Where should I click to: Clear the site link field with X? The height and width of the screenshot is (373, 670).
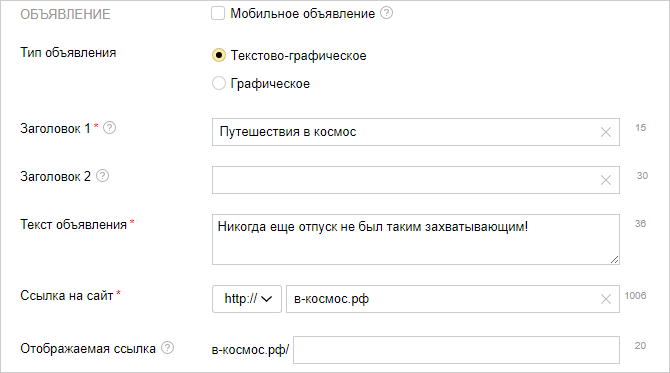pyautogui.click(x=605, y=299)
